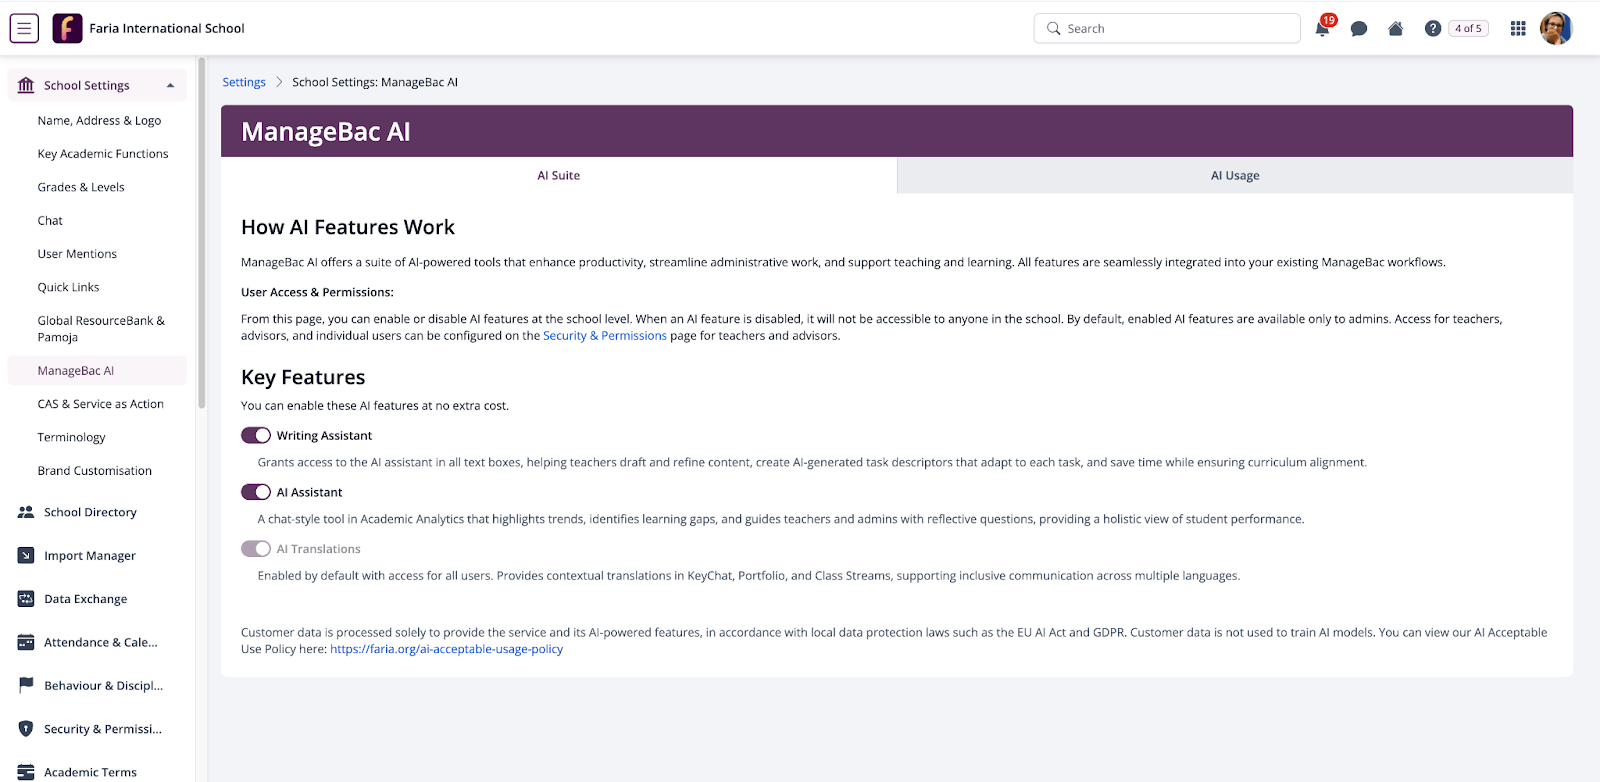Screen dimensions: 1600x782
Task: Open the notifications bell with 19 alerts
Action: point(1320,28)
